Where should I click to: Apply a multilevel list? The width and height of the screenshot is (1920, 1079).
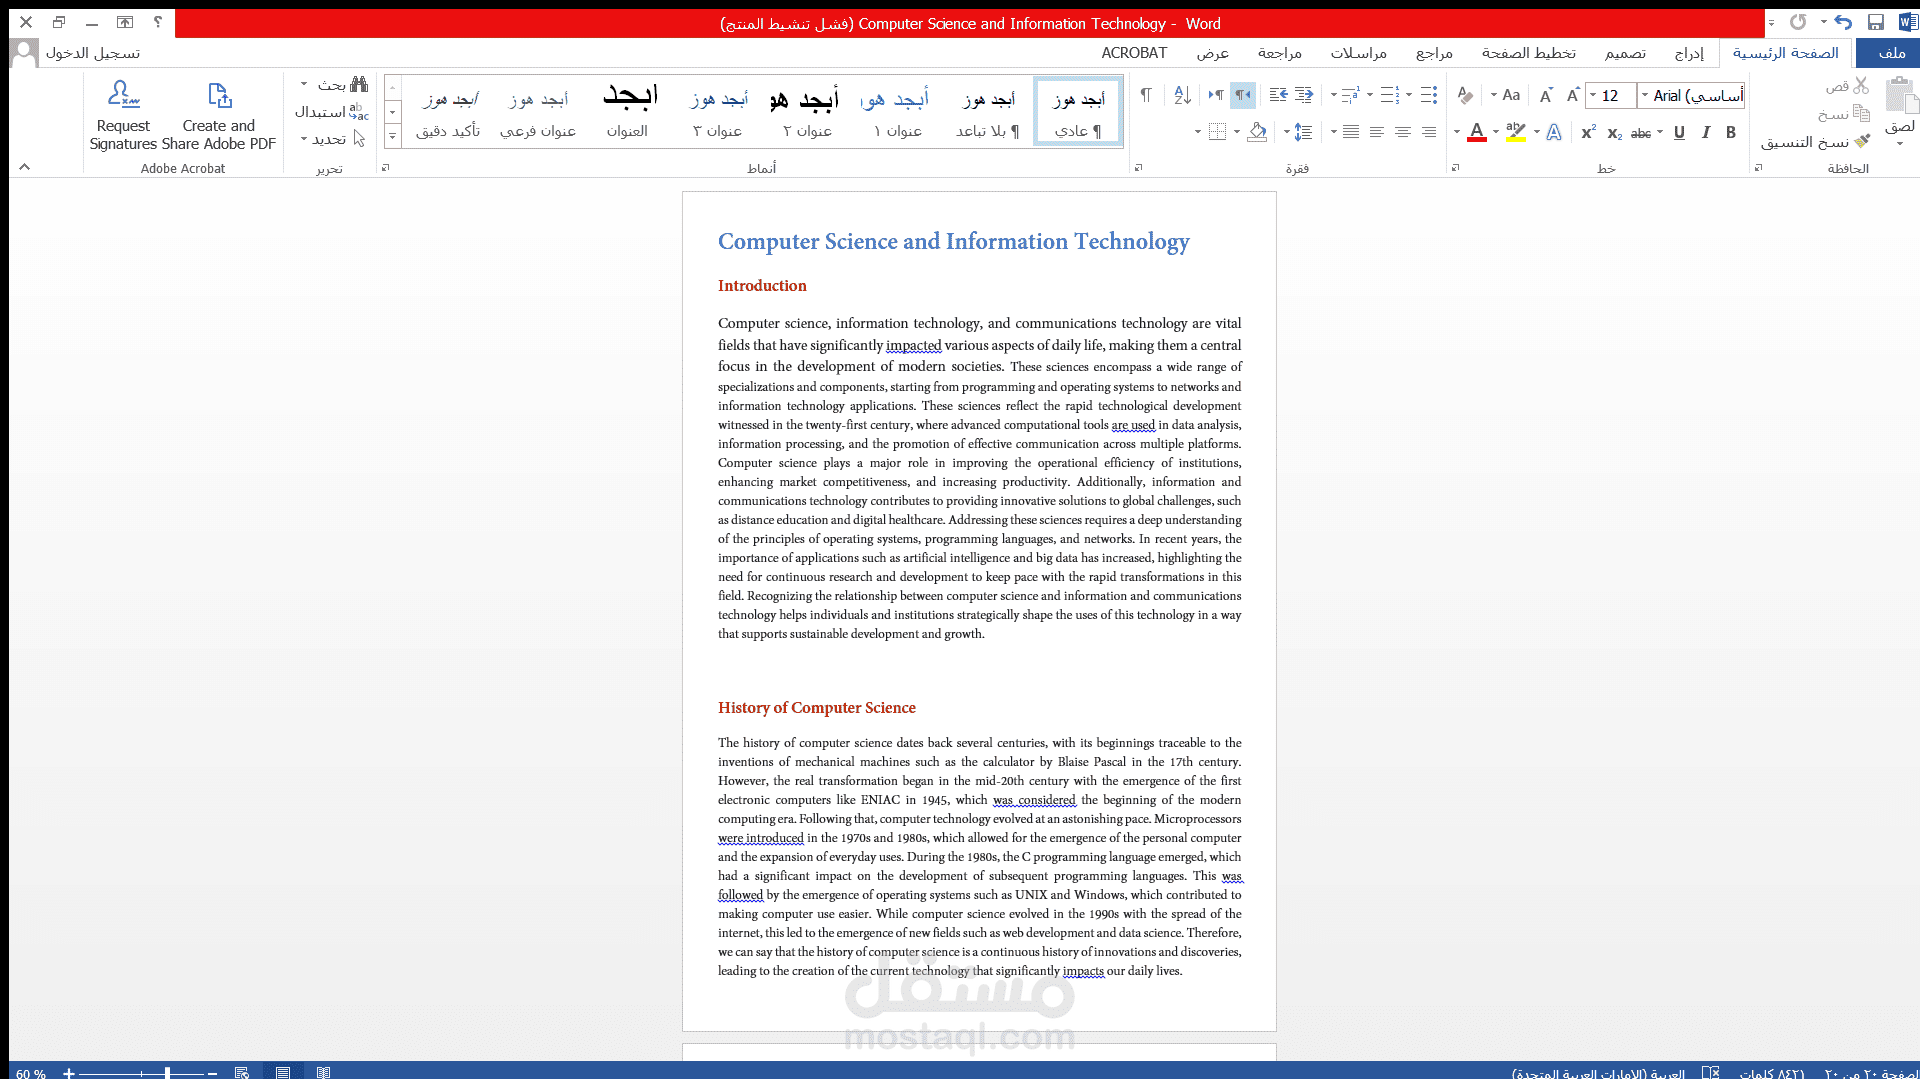pyautogui.click(x=1351, y=95)
